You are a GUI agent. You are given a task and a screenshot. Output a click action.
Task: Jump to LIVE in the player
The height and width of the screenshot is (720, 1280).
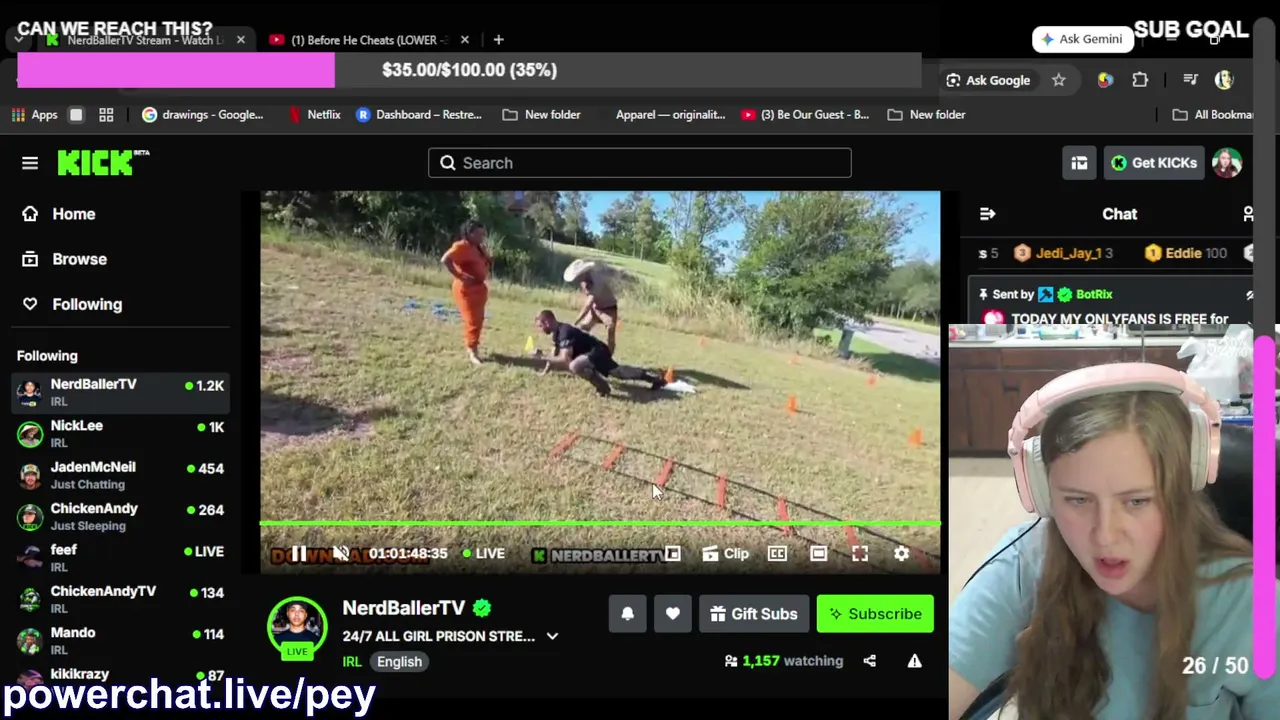pos(484,553)
